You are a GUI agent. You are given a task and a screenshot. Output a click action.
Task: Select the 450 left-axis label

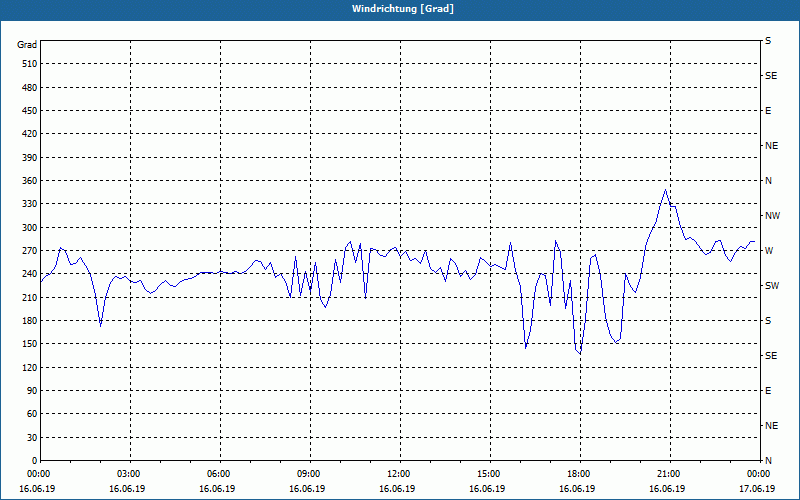[30, 111]
